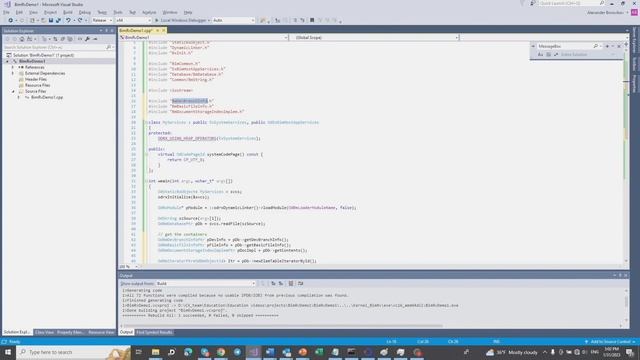The width and height of the screenshot is (640, 360).
Task: Click the find search icon beside MessageBox
Action: pyautogui.click(x=596, y=47)
